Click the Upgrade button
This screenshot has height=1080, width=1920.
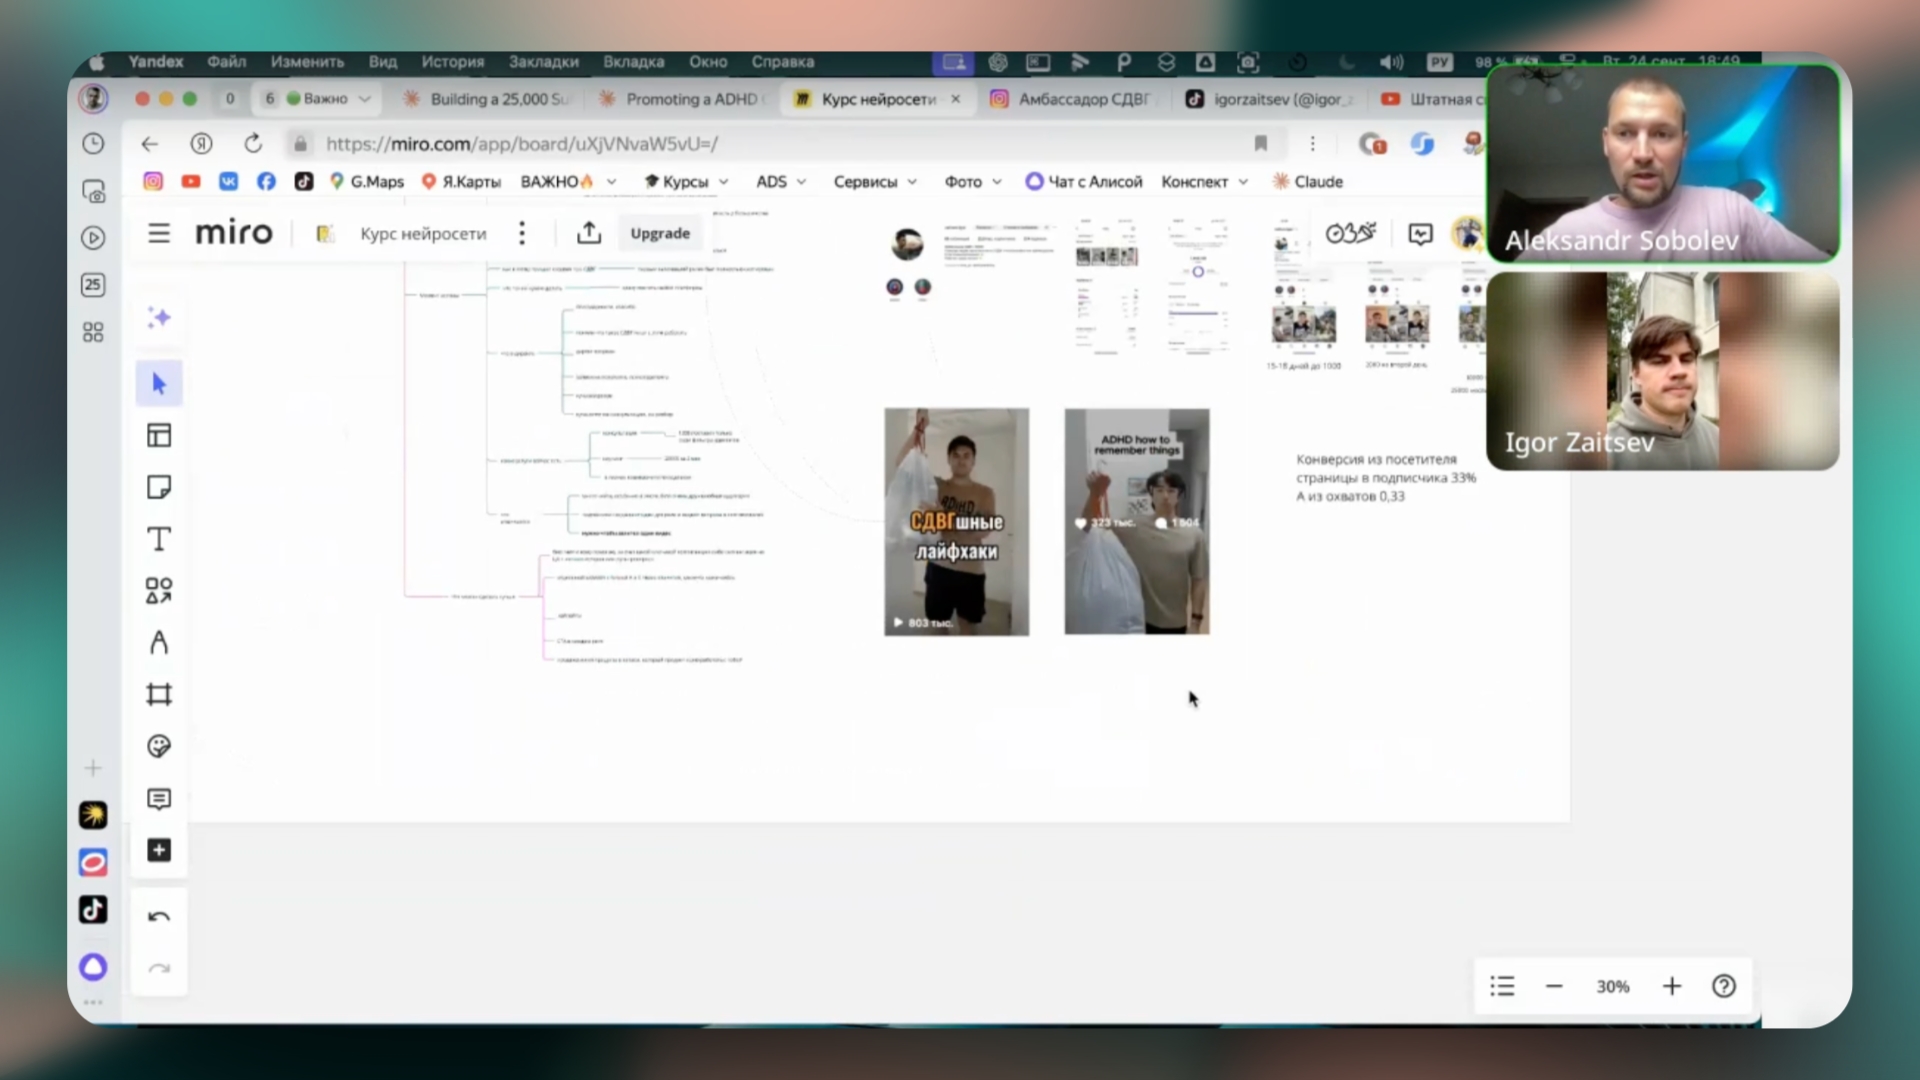point(660,233)
